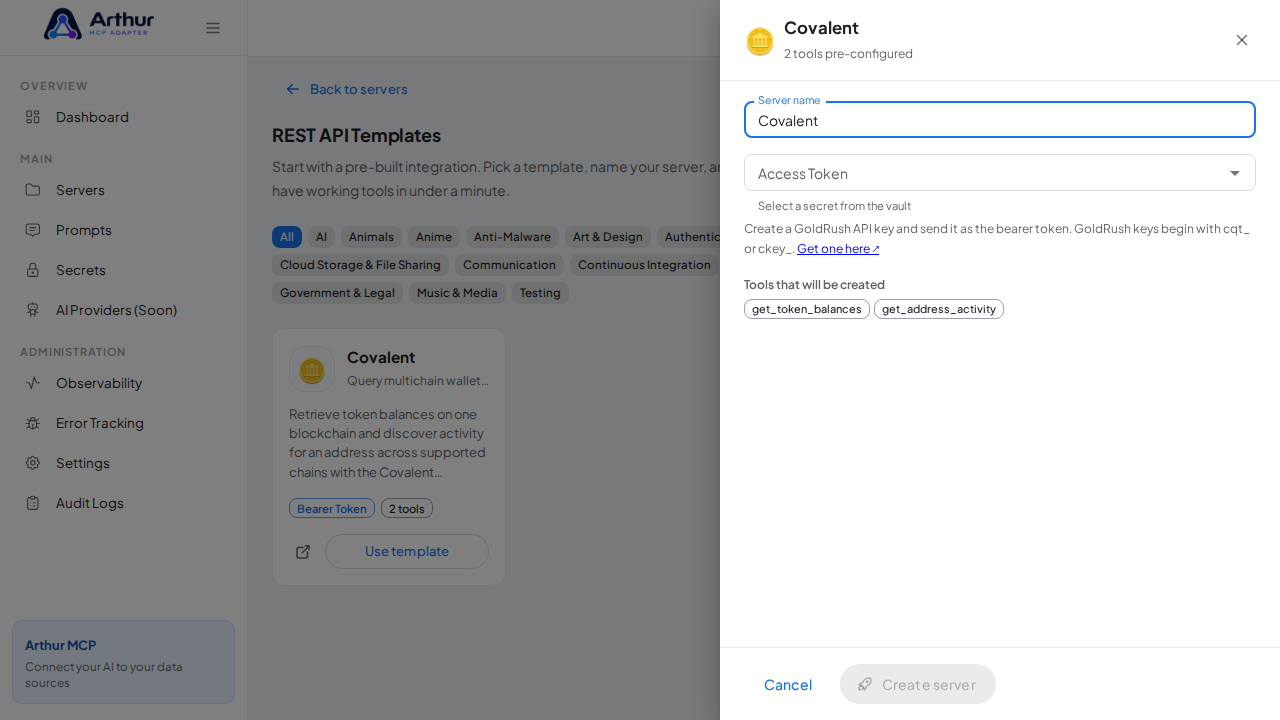Click the Access Token dropdown arrow
This screenshot has height=720, width=1280.
[1235, 173]
